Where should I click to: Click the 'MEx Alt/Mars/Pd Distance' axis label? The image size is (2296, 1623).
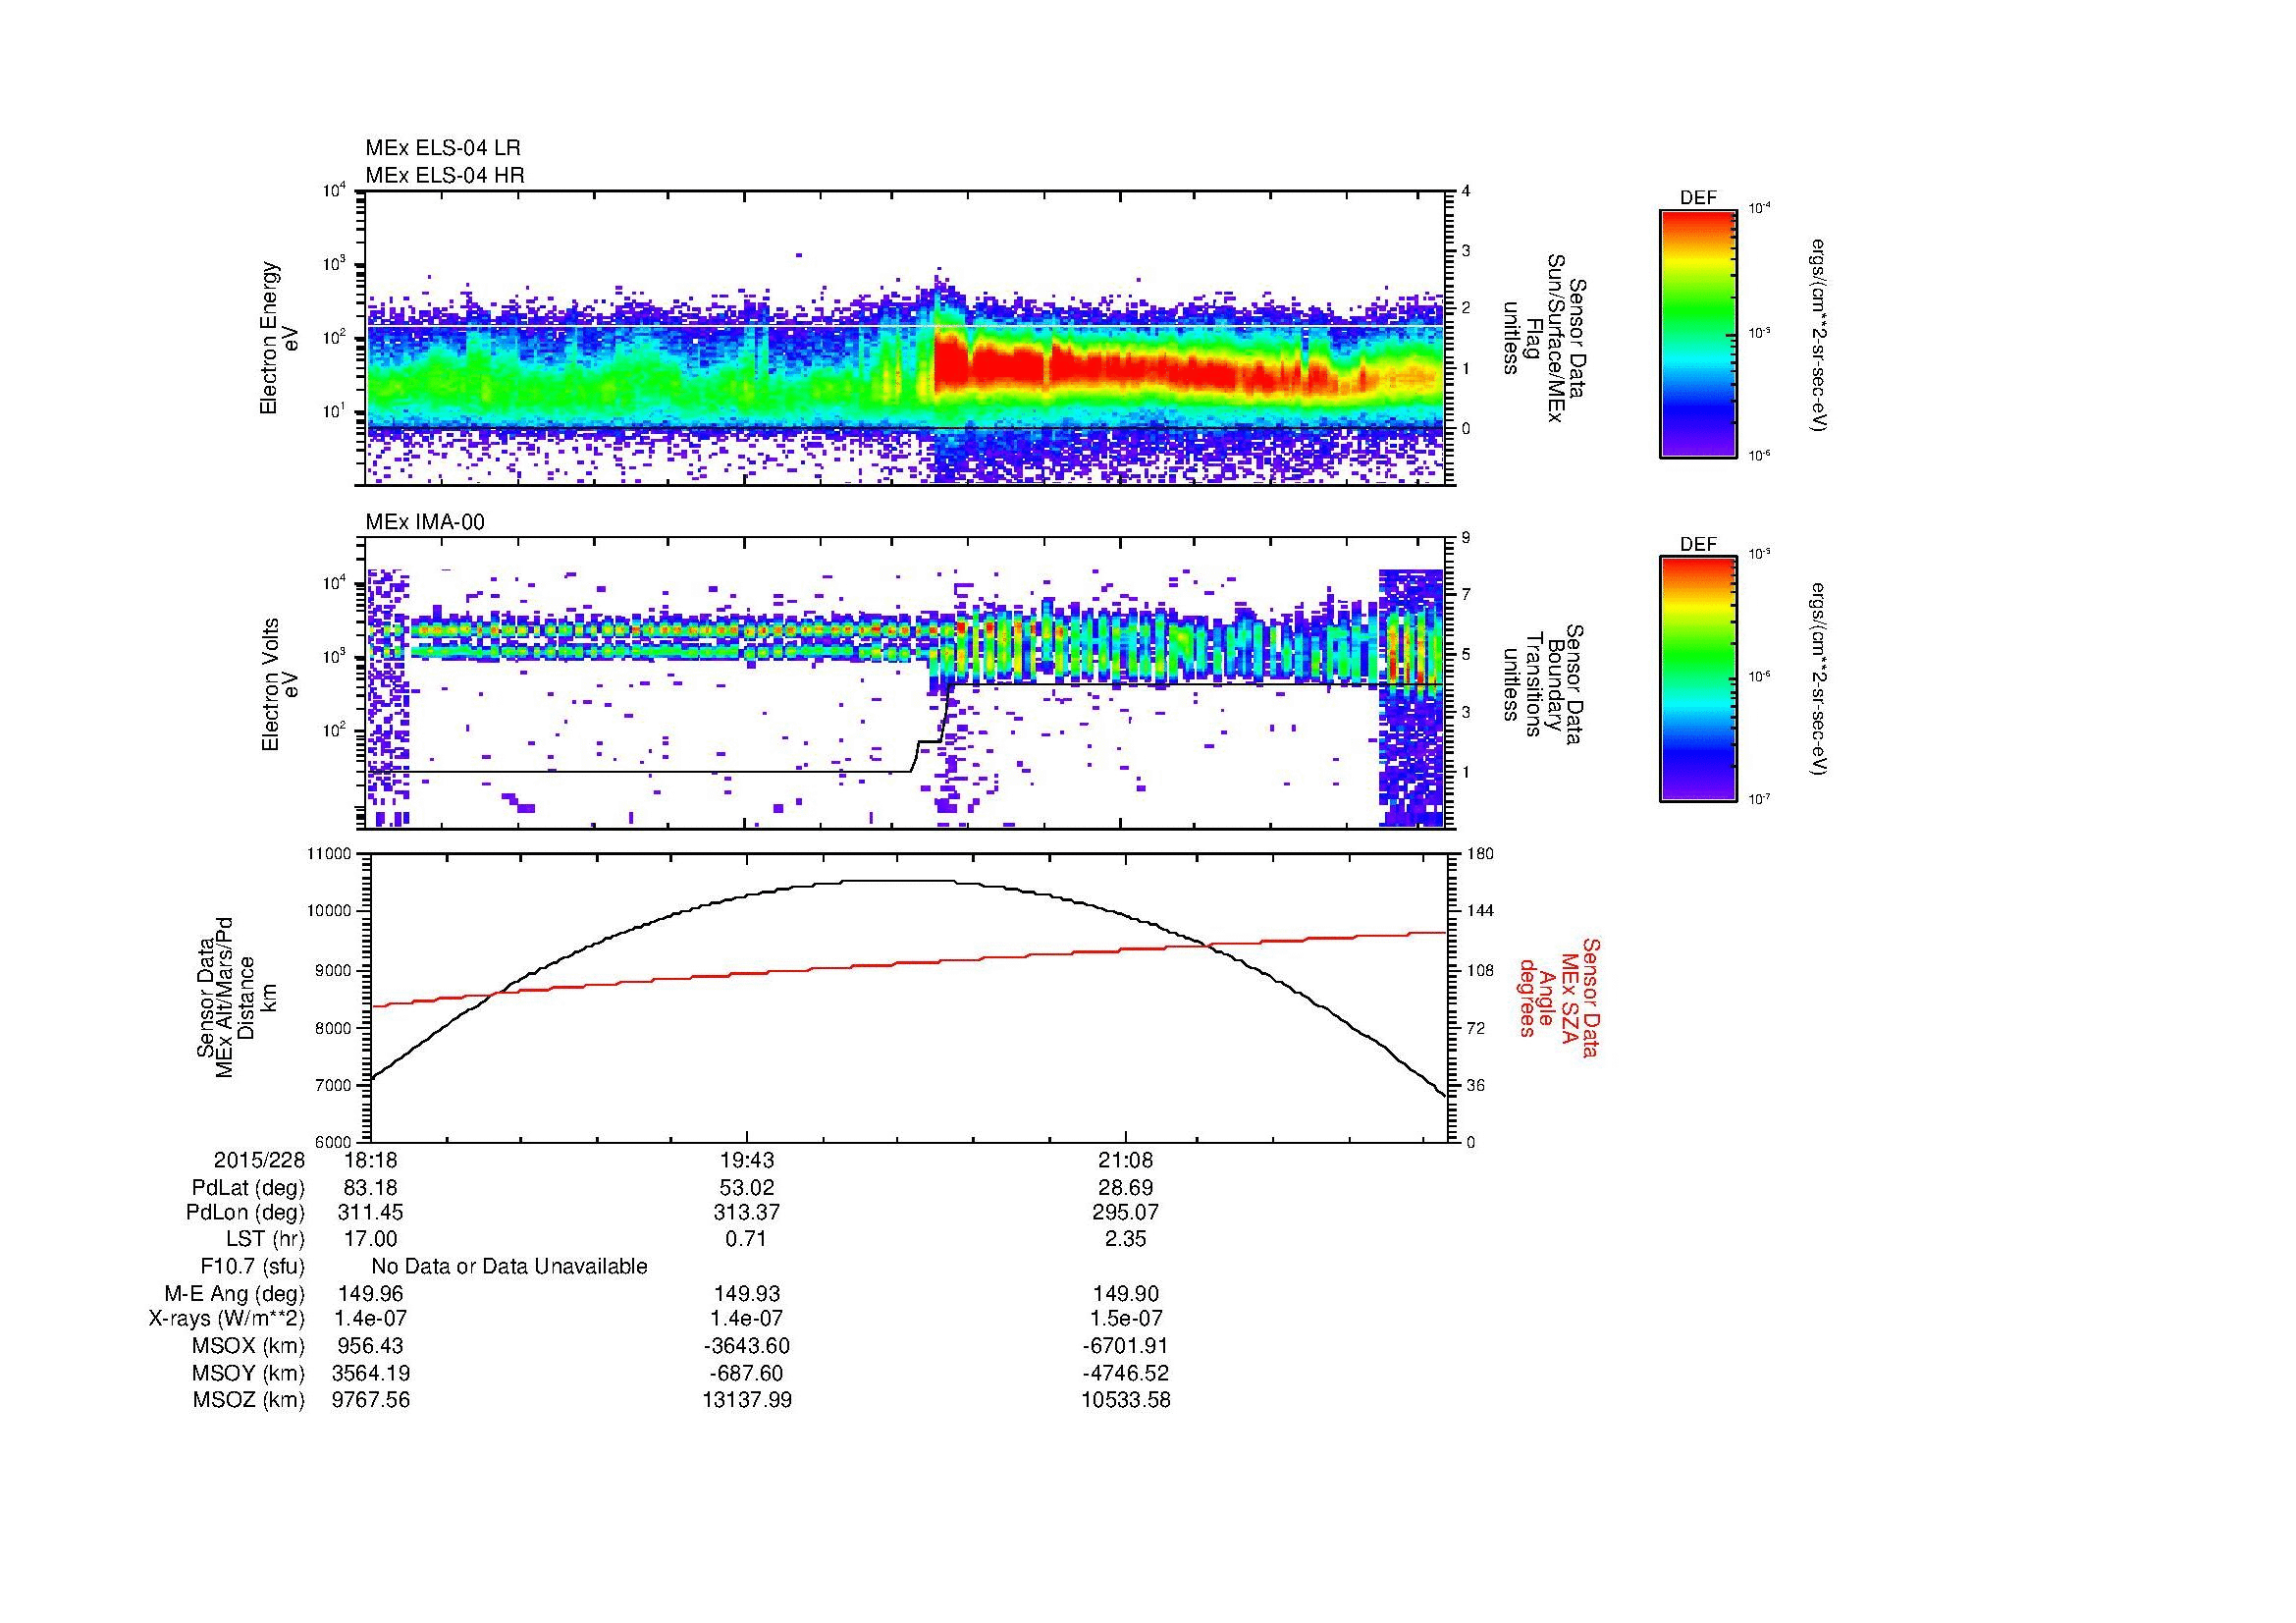pos(234,997)
